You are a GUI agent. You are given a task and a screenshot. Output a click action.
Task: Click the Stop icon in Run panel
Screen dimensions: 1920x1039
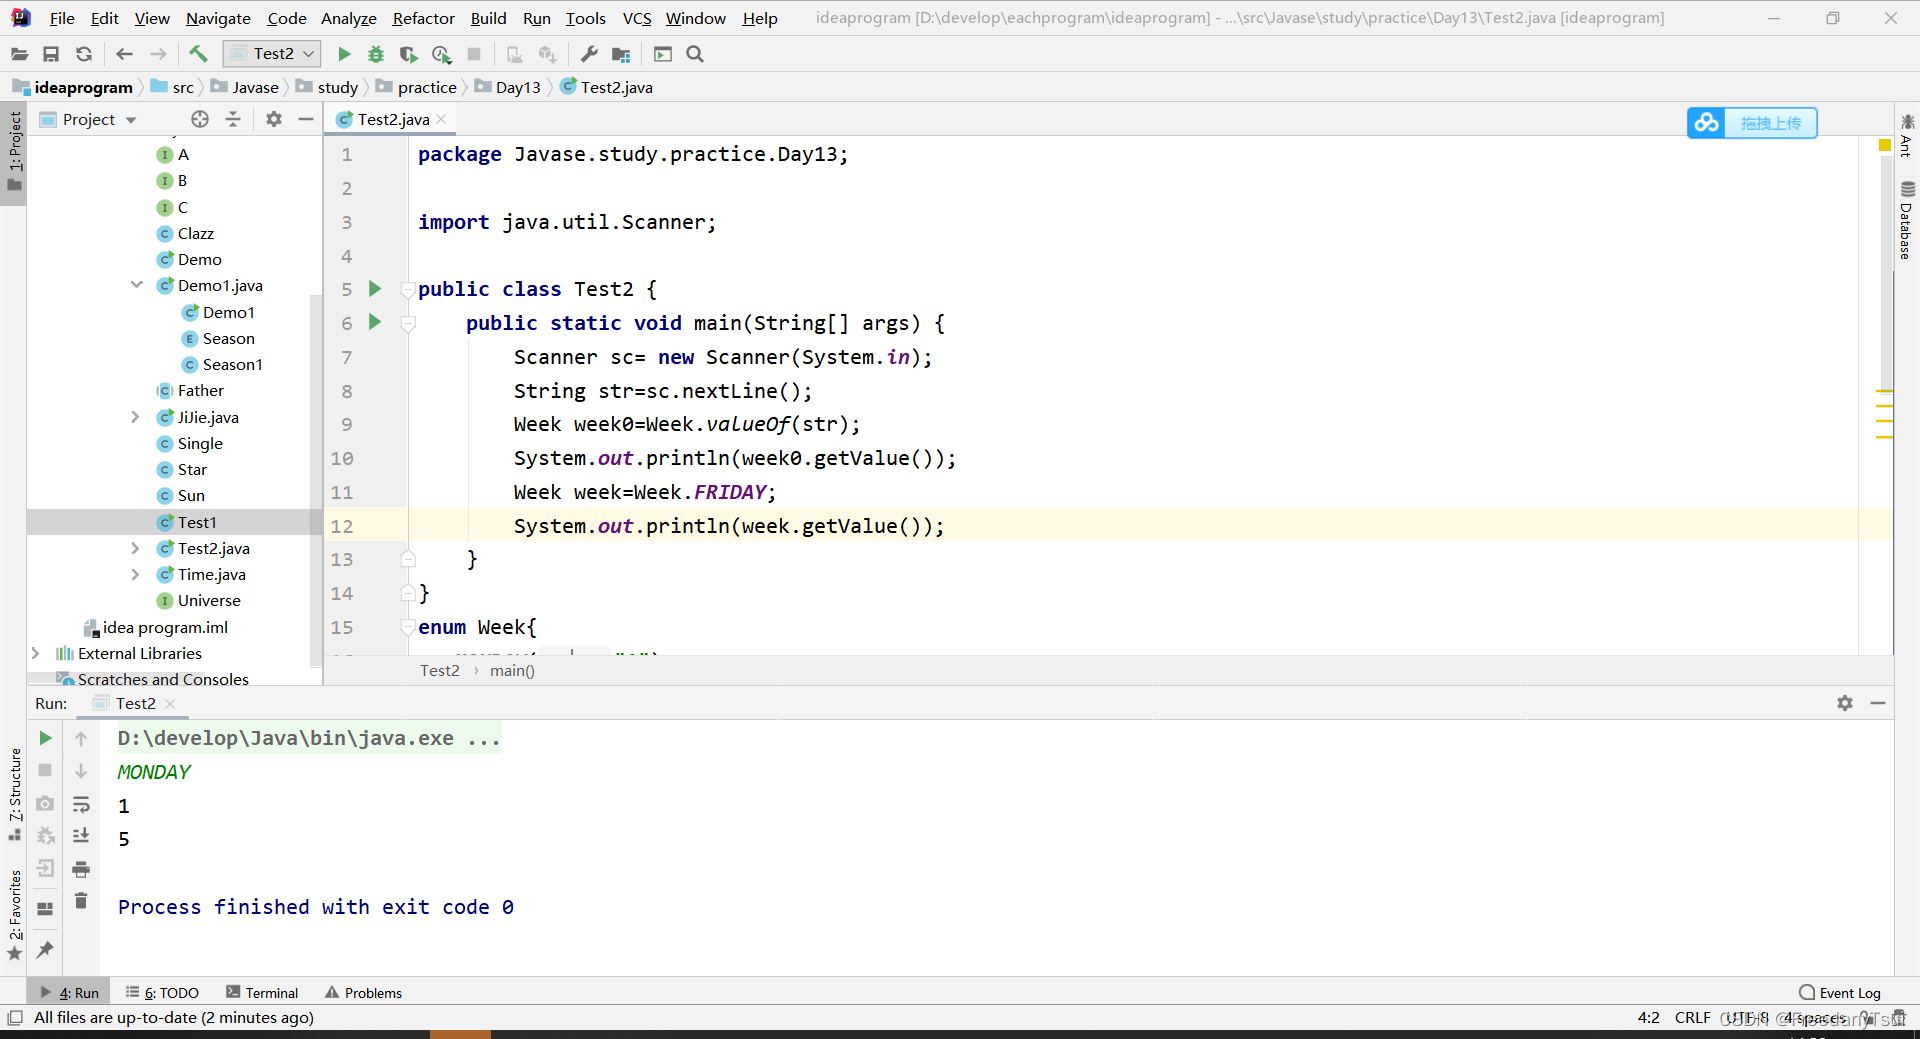(x=45, y=770)
